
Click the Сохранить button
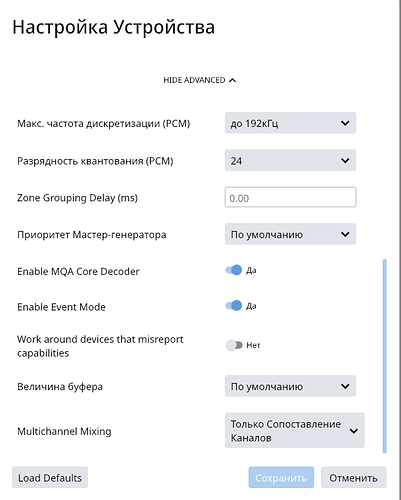click(x=281, y=477)
